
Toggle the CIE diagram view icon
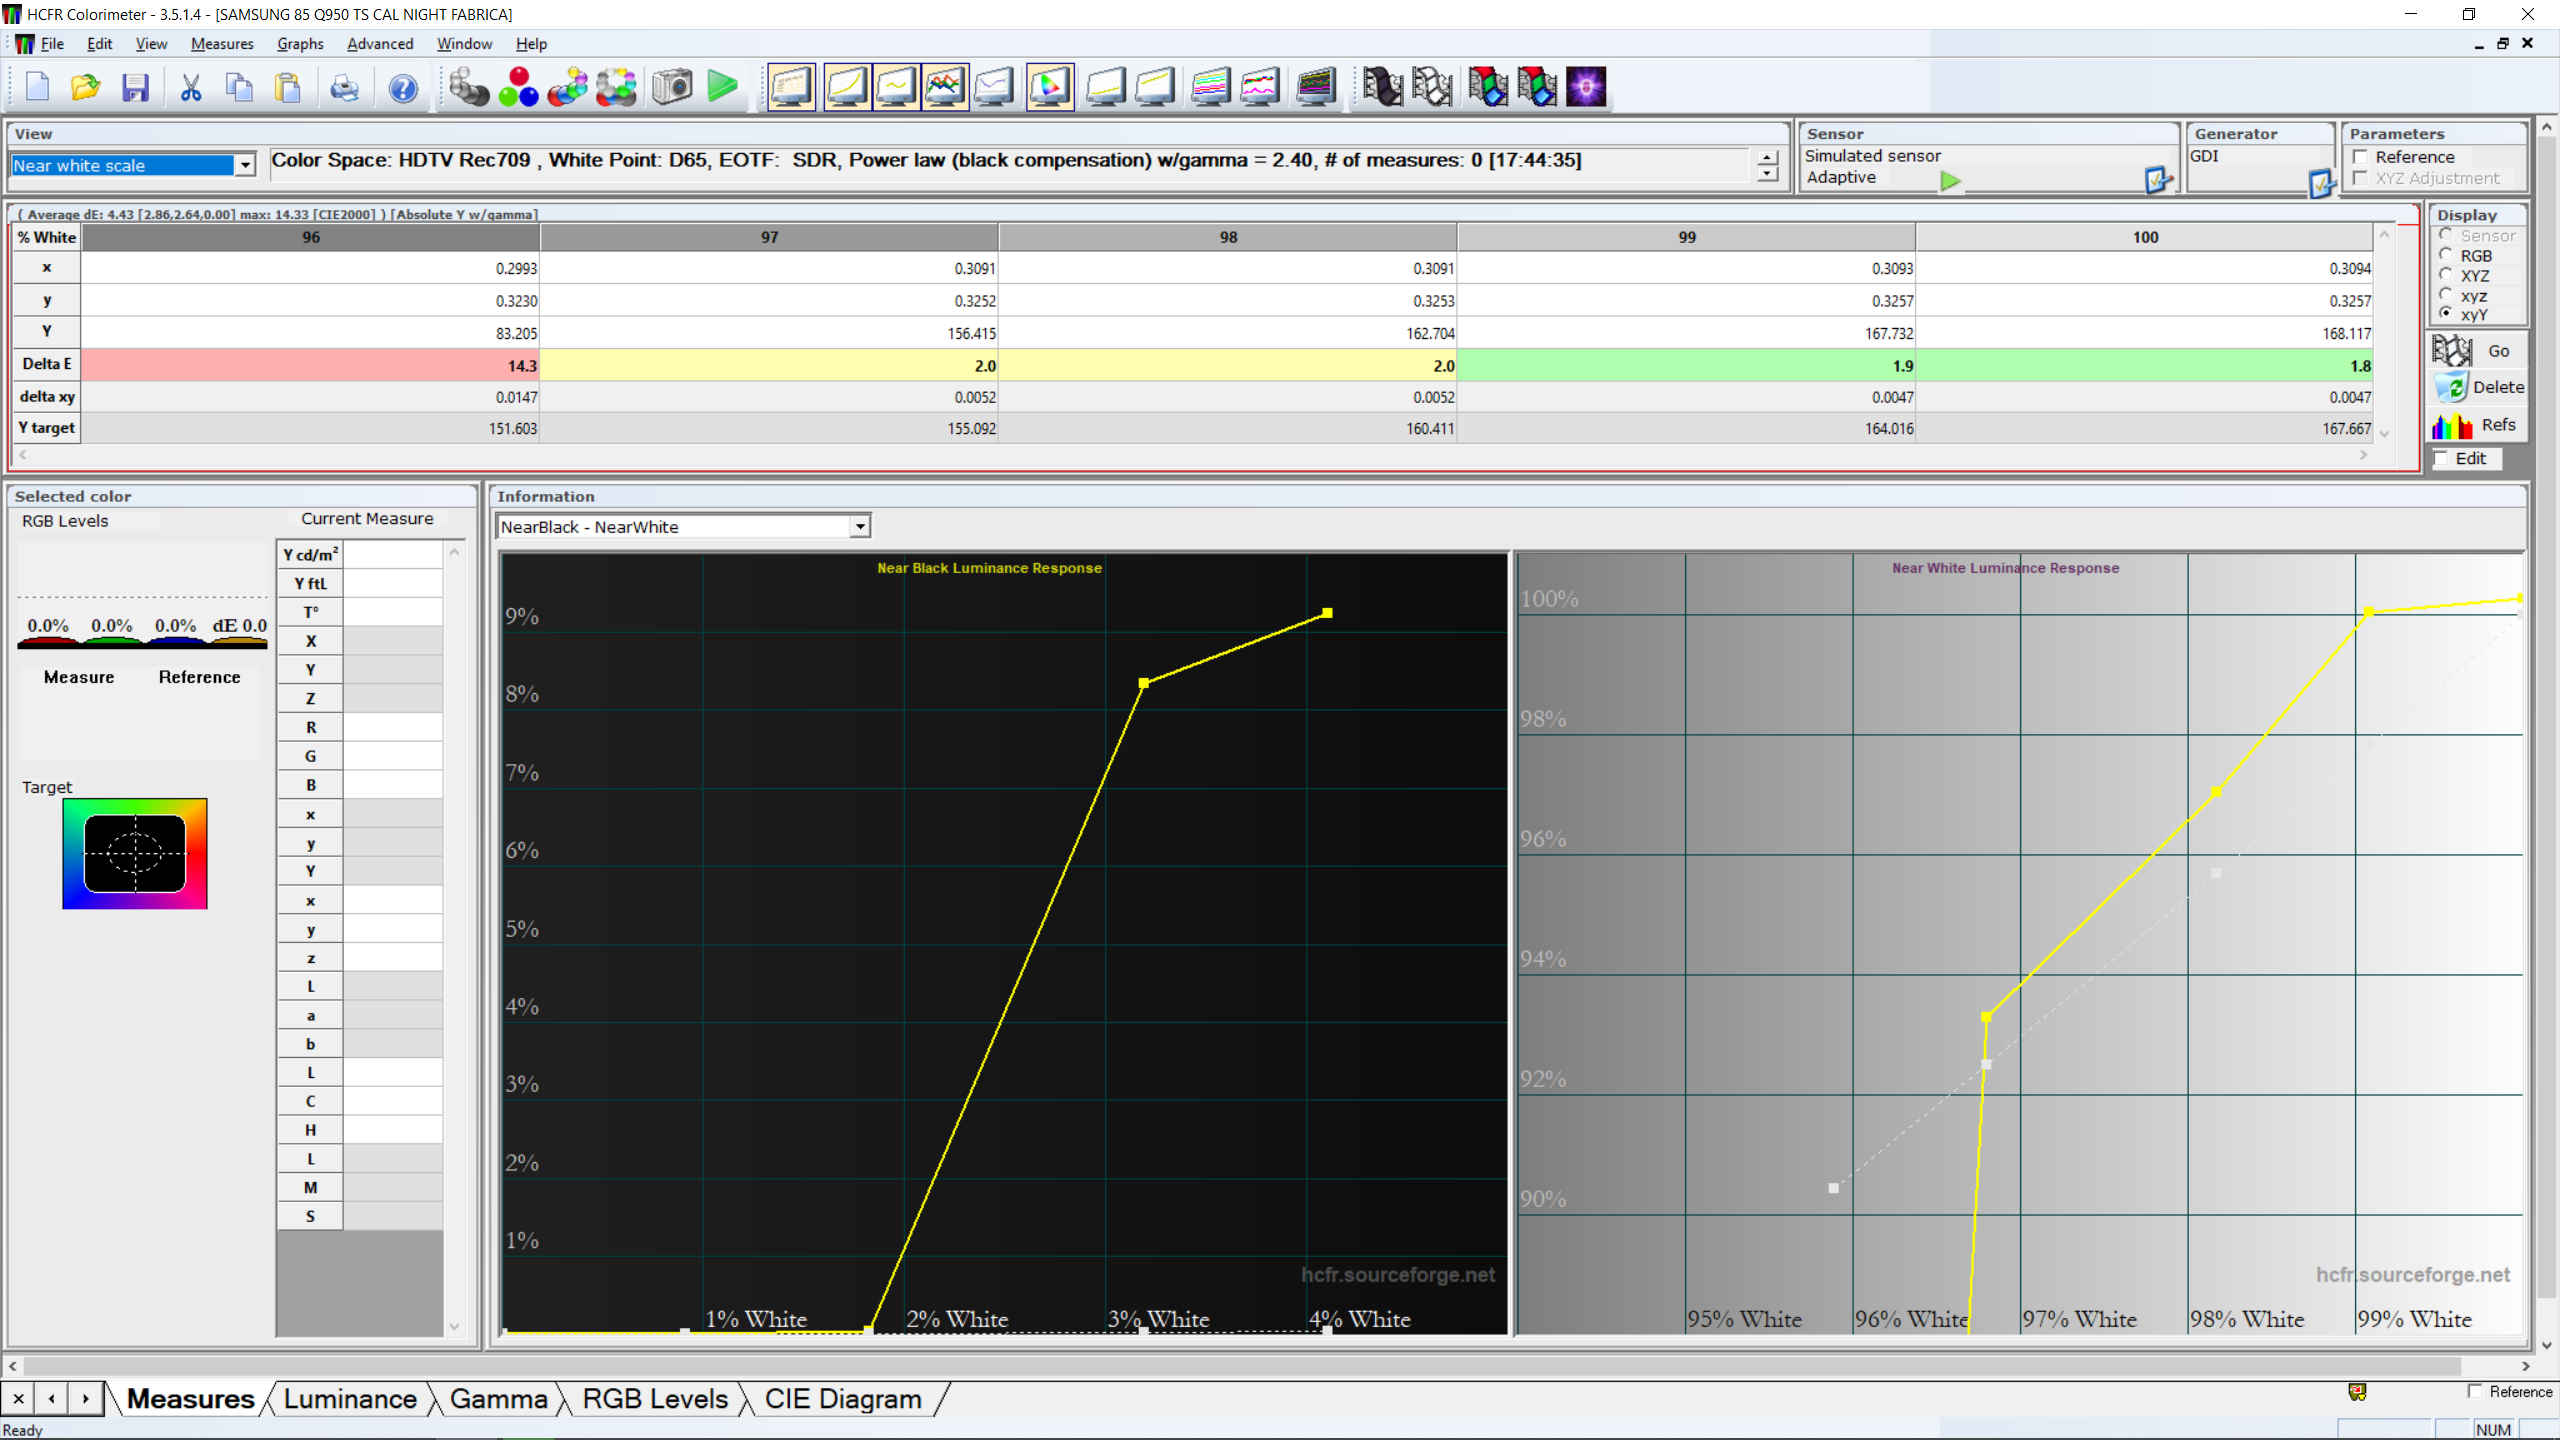(1050, 88)
